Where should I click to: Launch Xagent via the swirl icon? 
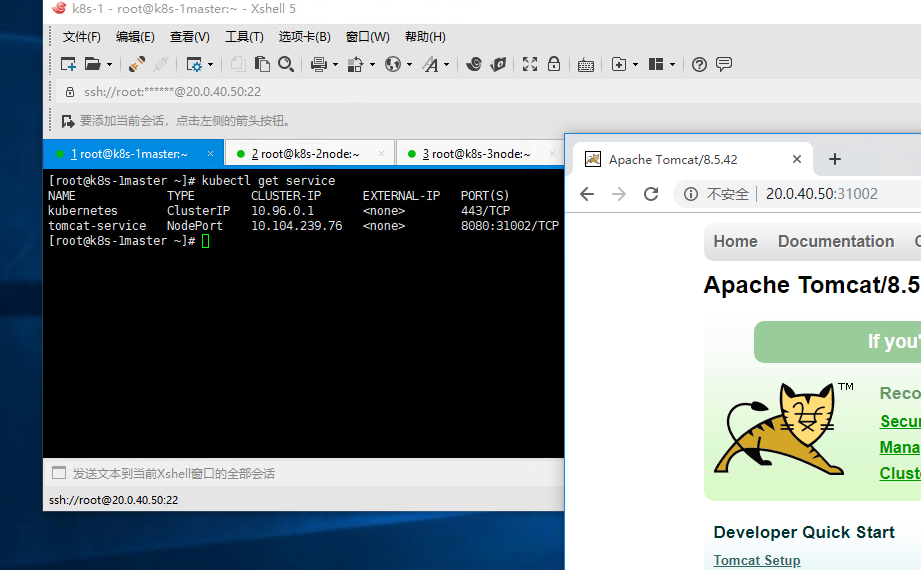474,64
